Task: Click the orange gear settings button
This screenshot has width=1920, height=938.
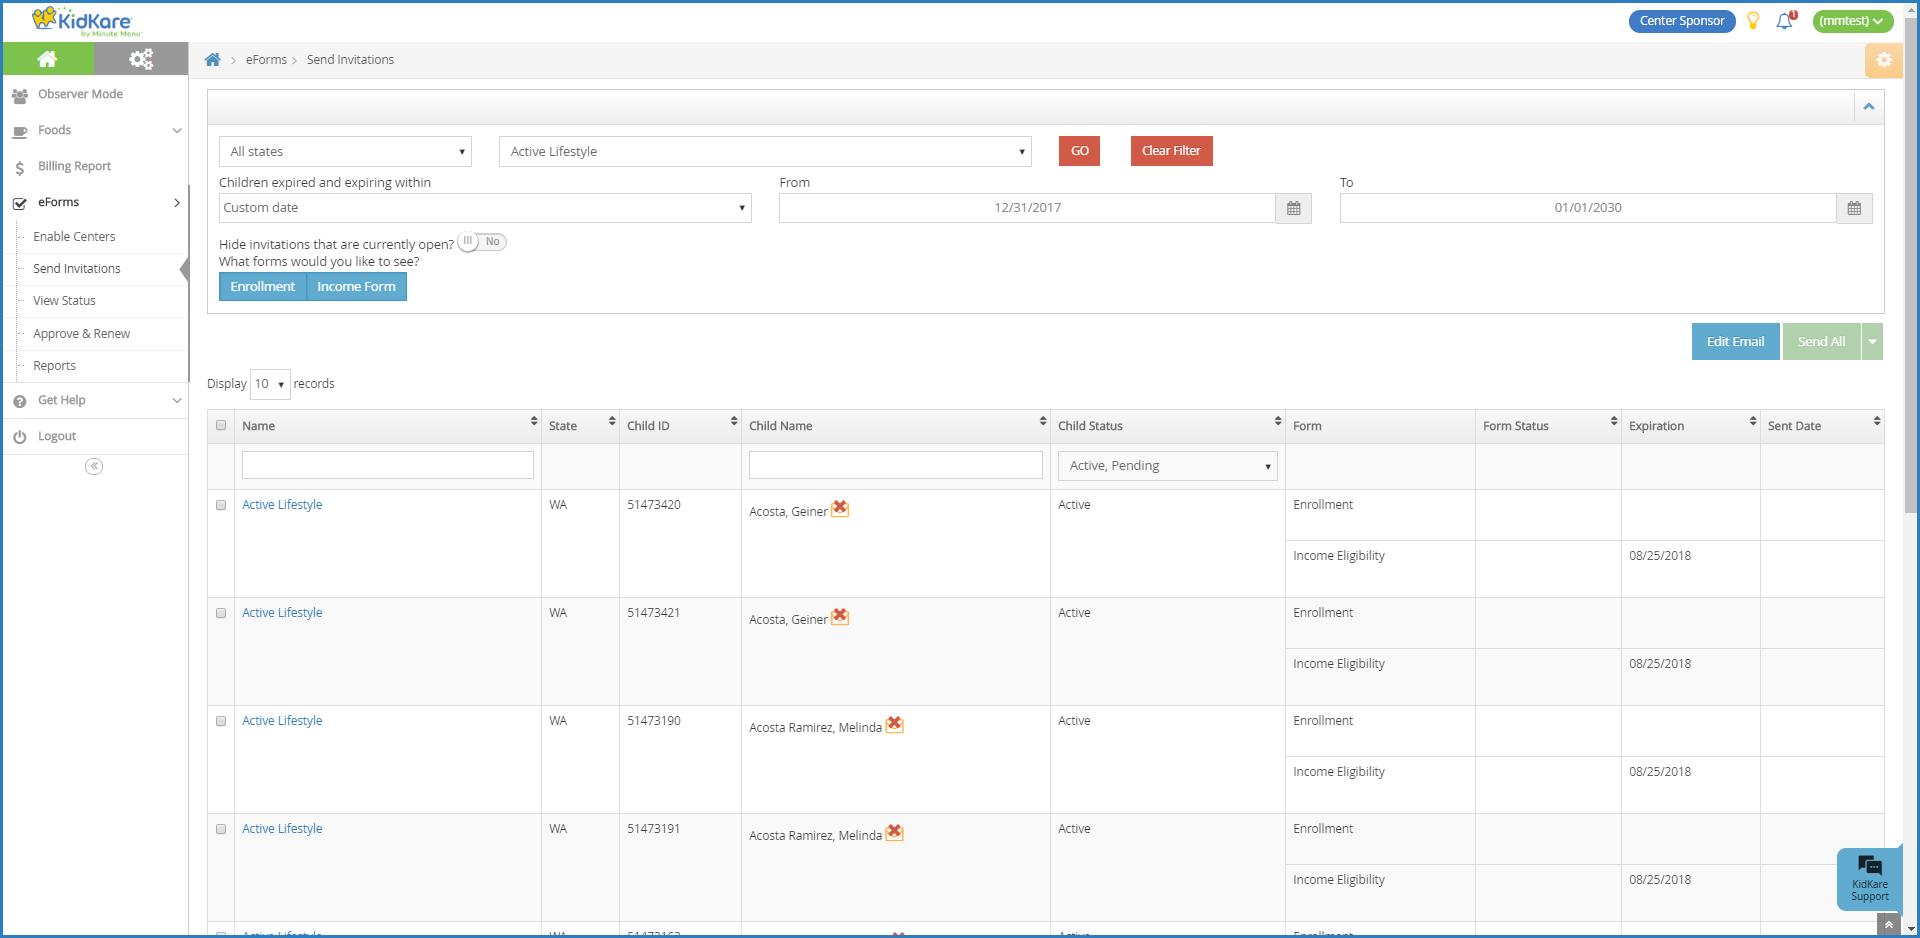Action: tap(1884, 60)
